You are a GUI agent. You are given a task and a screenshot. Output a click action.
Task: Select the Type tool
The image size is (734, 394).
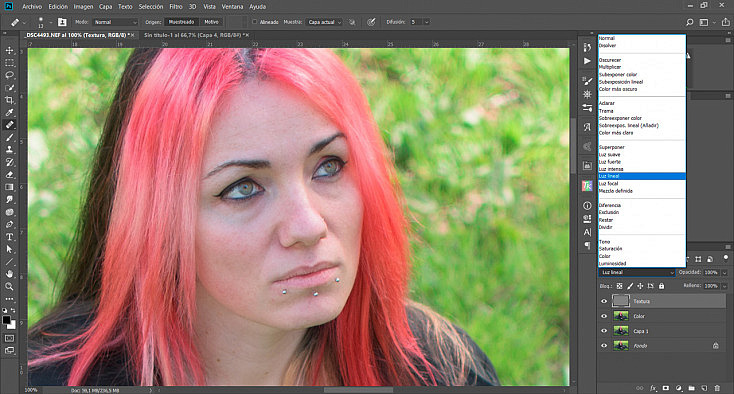[9, 237]
